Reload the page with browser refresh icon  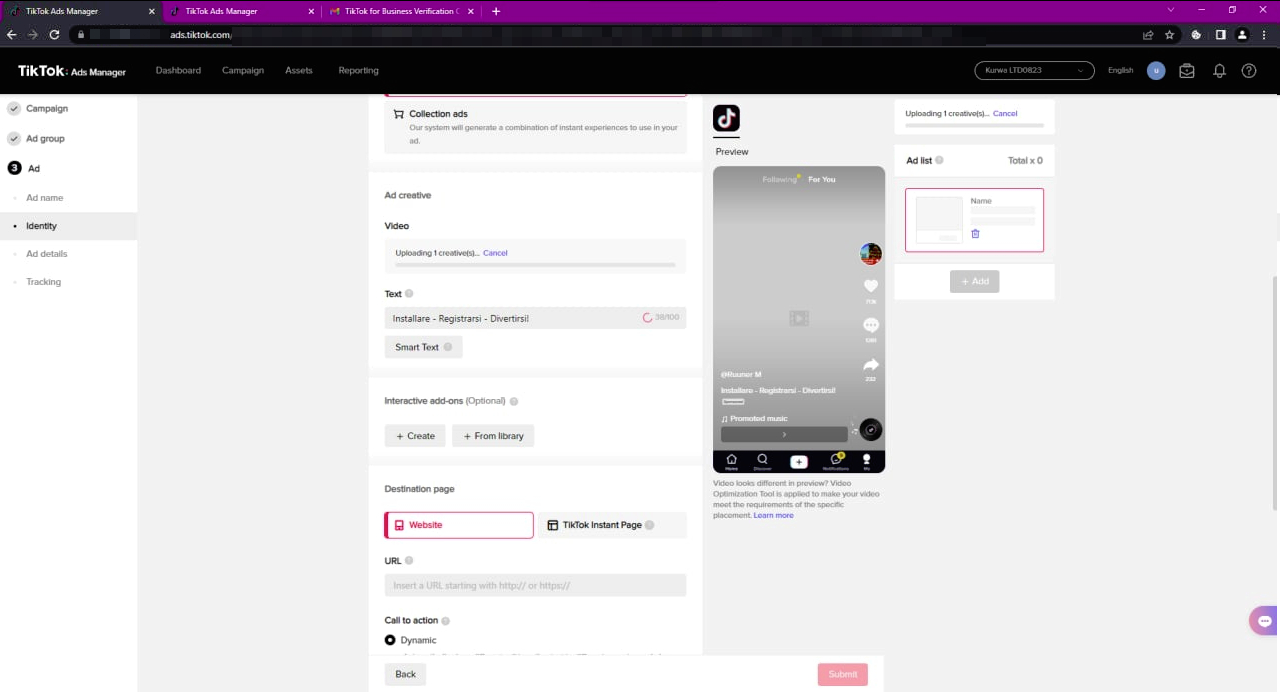tap(54, 34)
